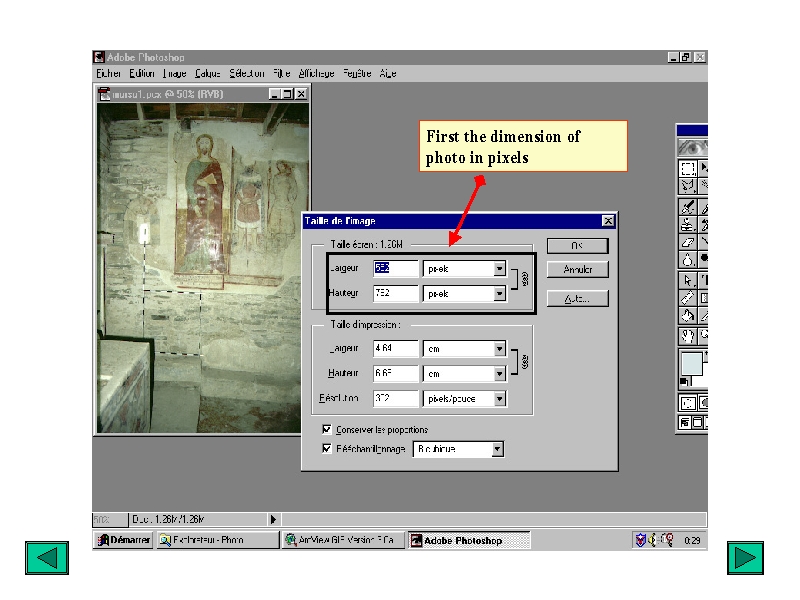Click the speaker volume tray icon

point(653,540)
